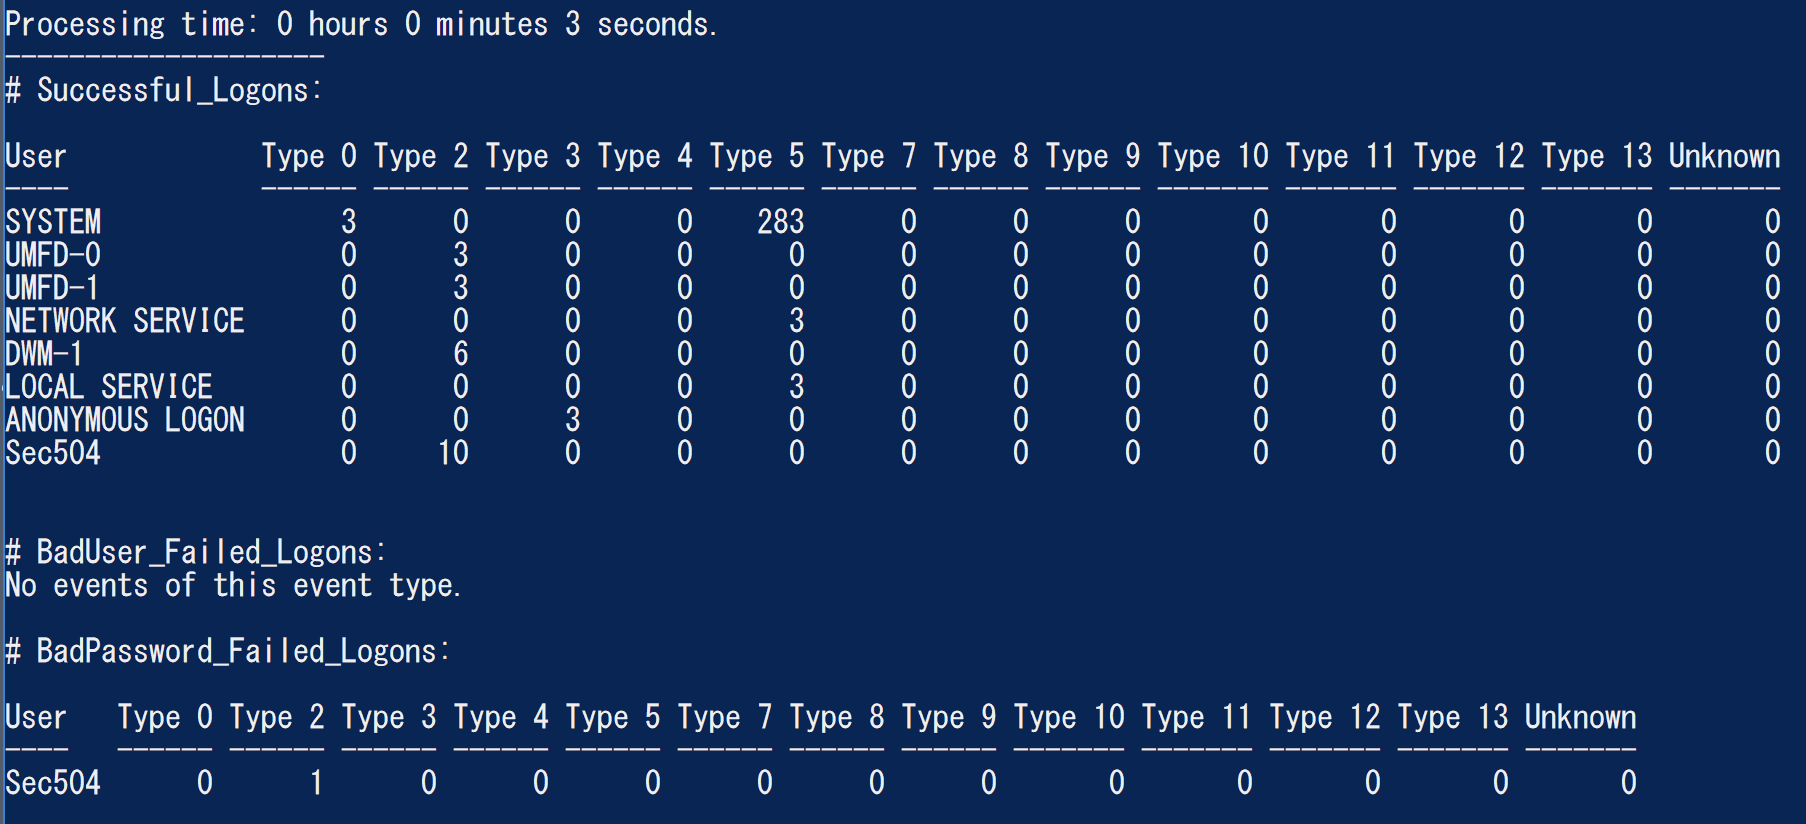This screenshot has height=824, width=1806.
Task: Click the value 10 in Sec504 row
Action: (453, 452)
